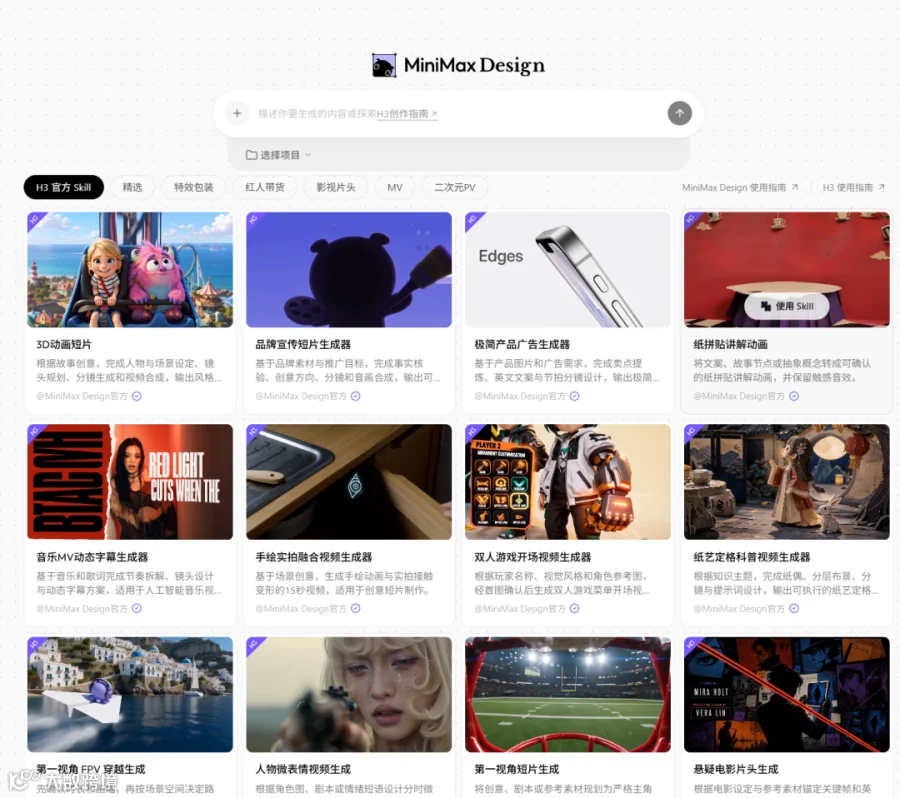
Task: Open the 双人游戏开场视频生成器 thumbnail
Action: (568, 482)
